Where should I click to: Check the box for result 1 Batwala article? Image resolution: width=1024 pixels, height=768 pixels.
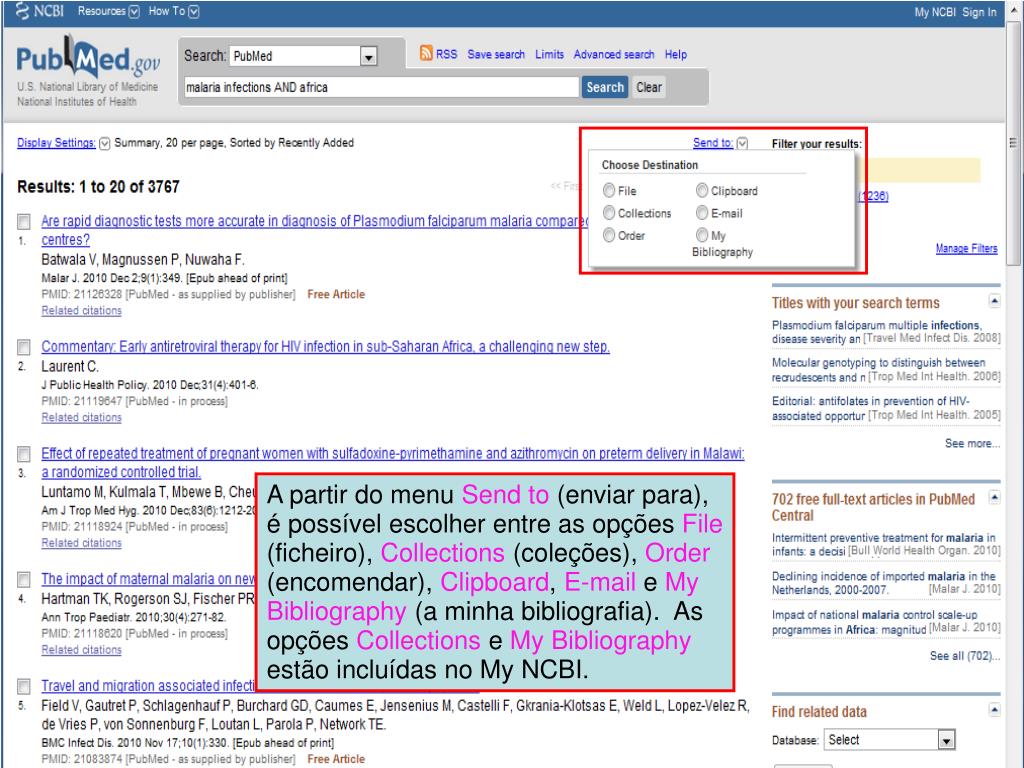coord(24,221)
